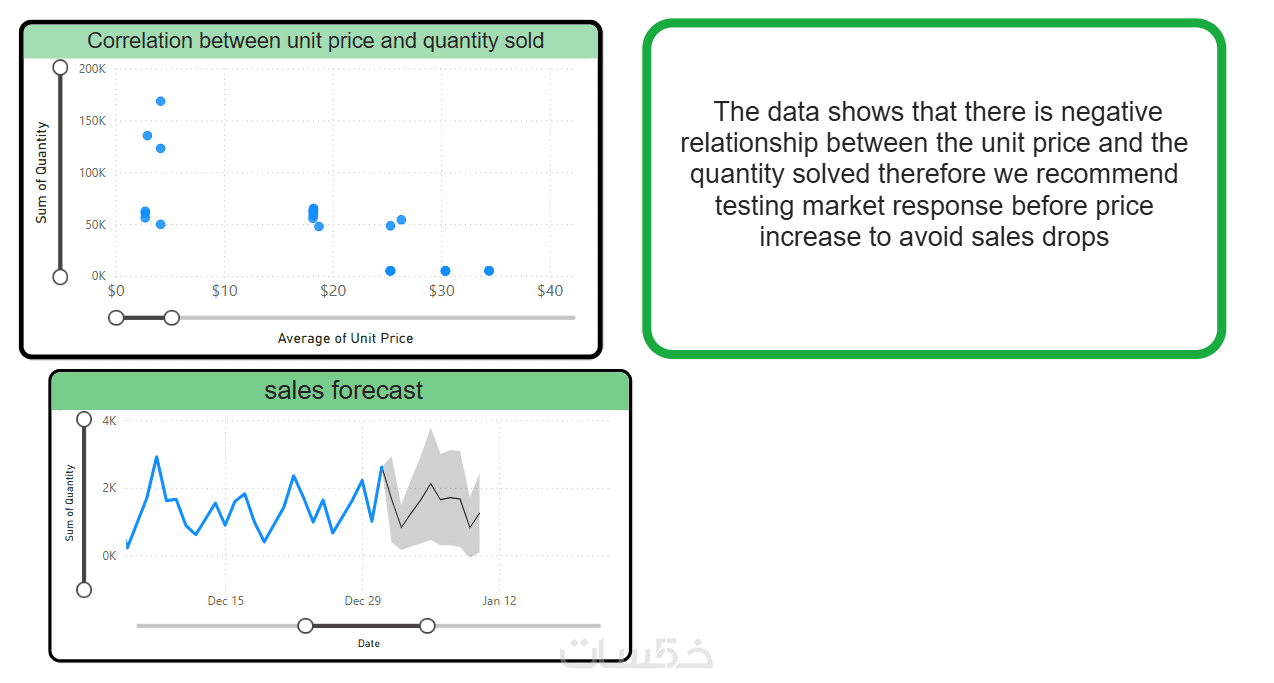Click the 'Correlation between unit price and quantity sold' title
1274x683 pixels.
tap(315, 41)
